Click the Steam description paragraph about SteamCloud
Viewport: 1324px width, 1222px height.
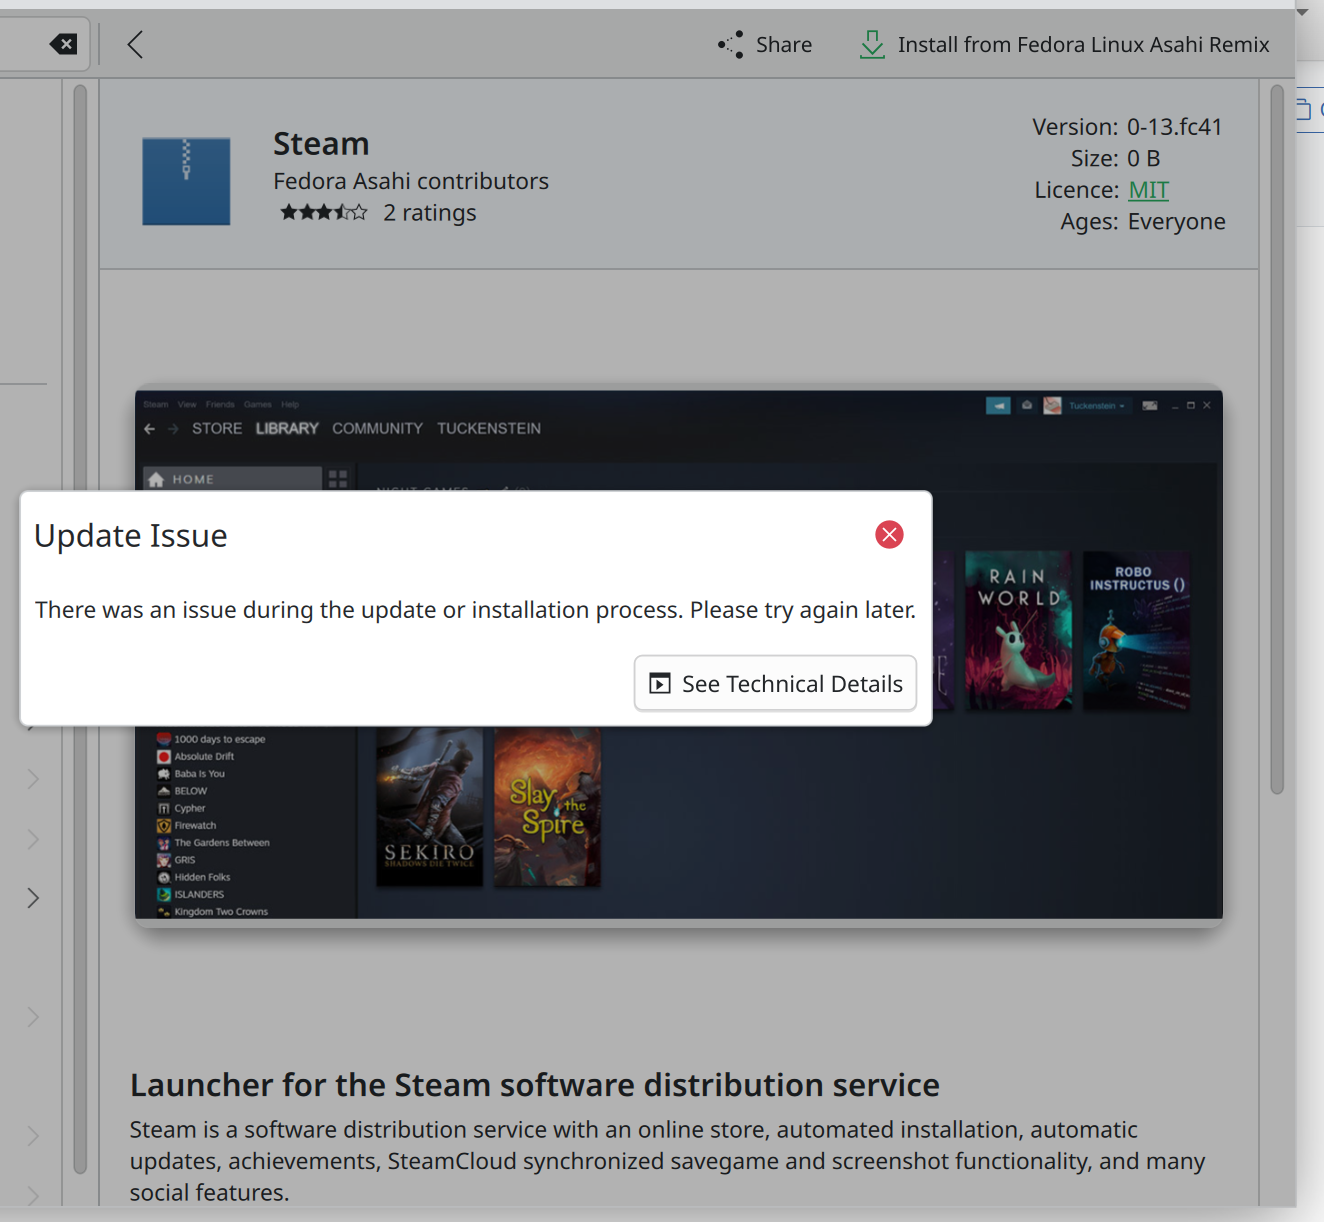pos(667,1161)
